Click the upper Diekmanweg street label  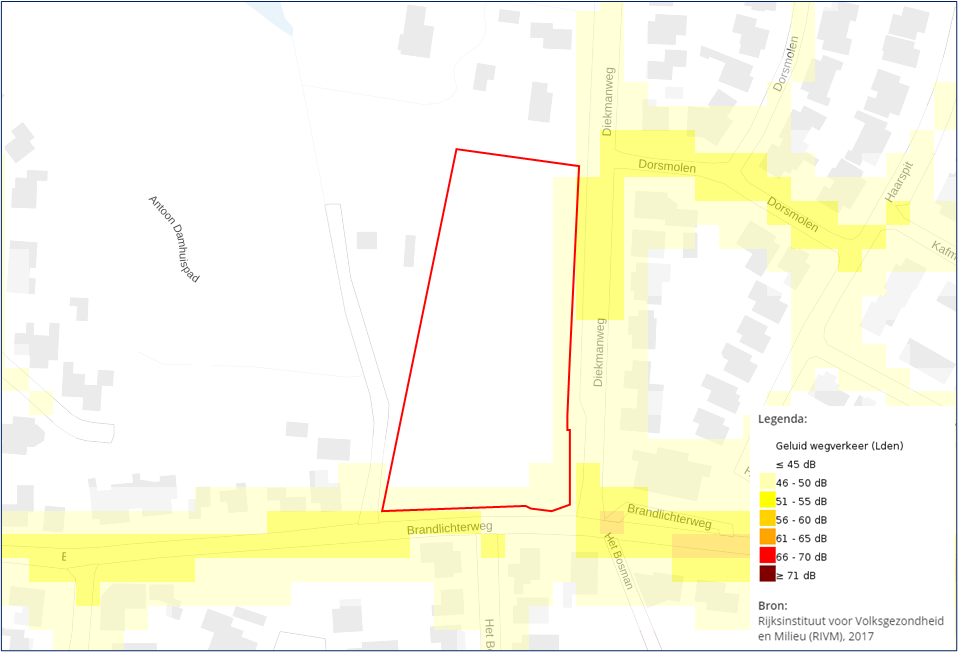pos(608,101)
